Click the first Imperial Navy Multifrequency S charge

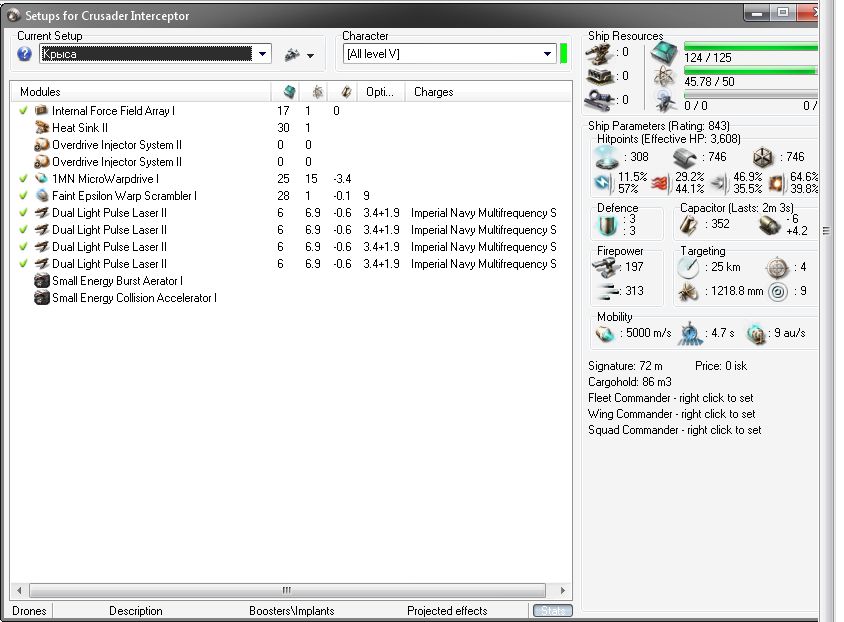click(483, 213)
